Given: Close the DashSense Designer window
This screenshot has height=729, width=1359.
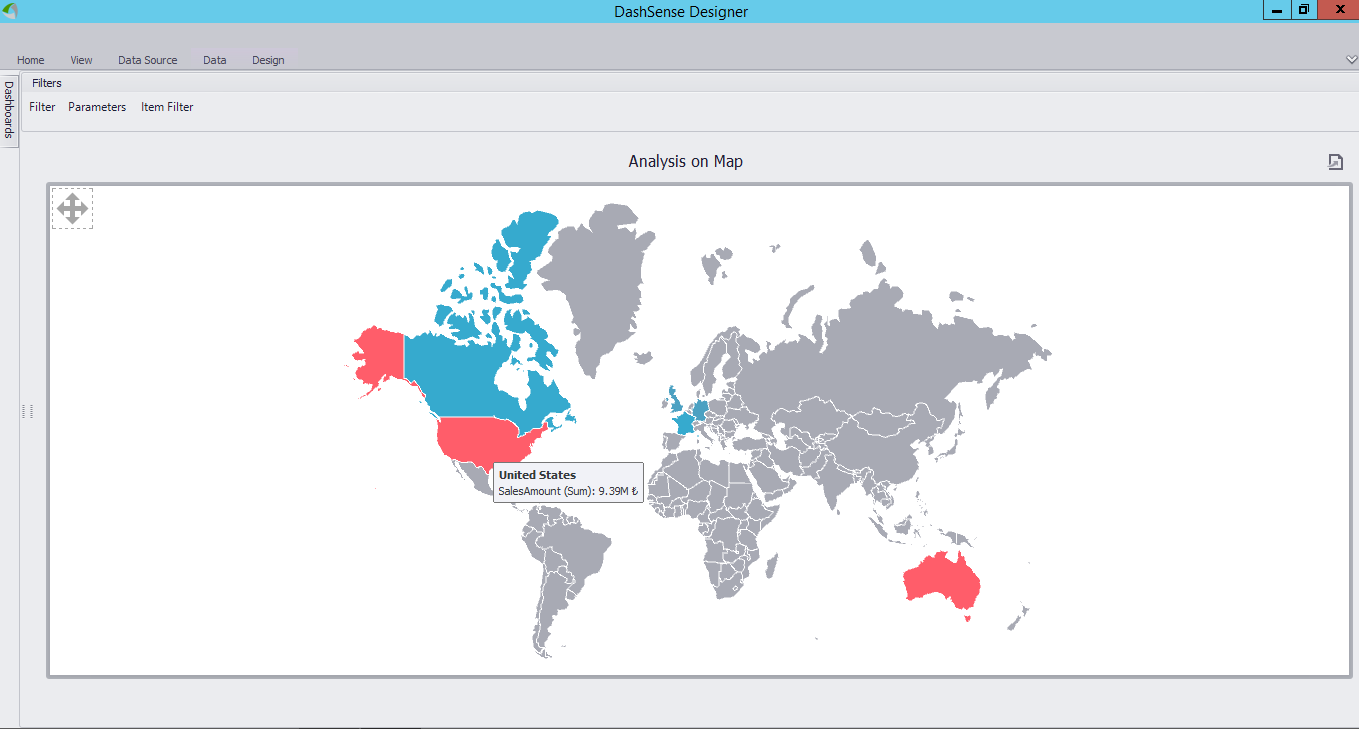Looking at the screenshot, I should click(x=1338, y=10).
